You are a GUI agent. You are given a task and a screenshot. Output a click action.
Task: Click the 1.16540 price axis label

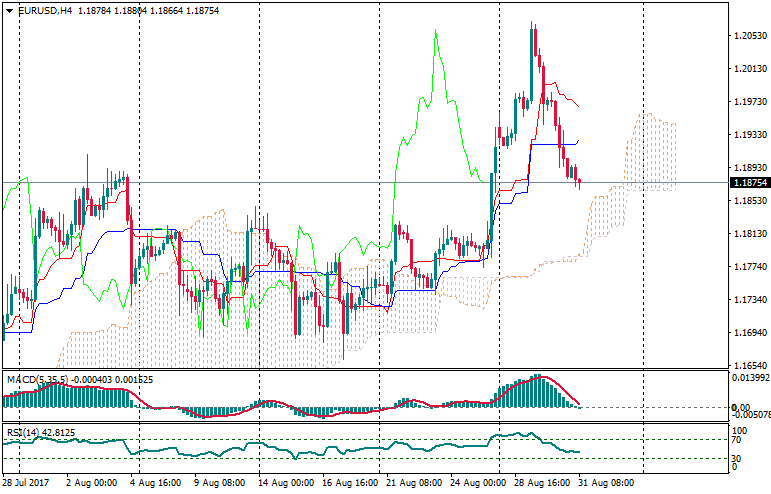[750, 366]
